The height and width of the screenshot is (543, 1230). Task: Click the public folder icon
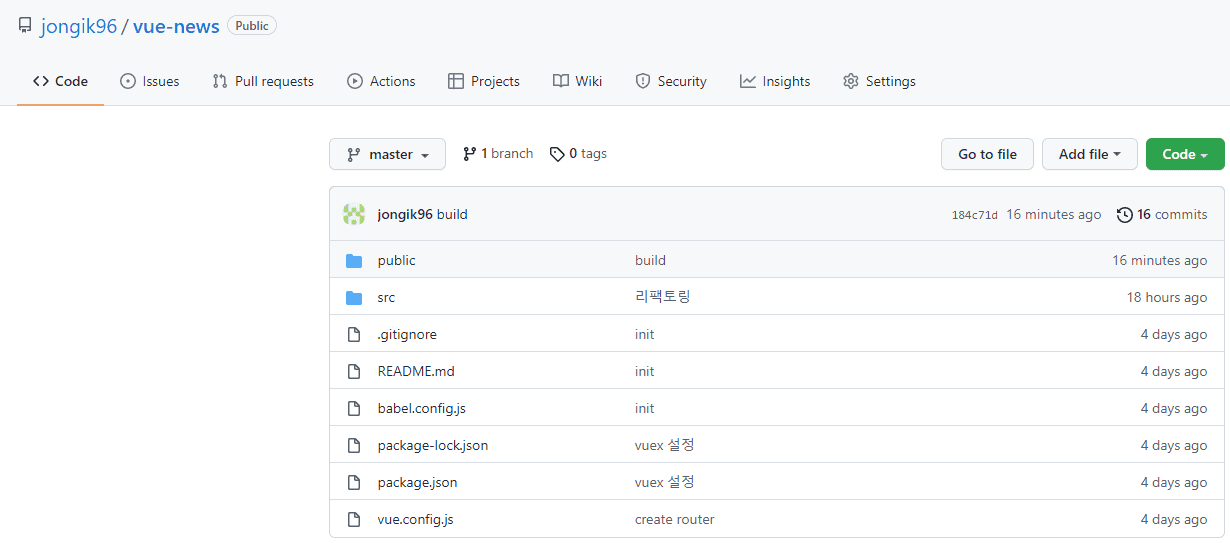(354, 261)
